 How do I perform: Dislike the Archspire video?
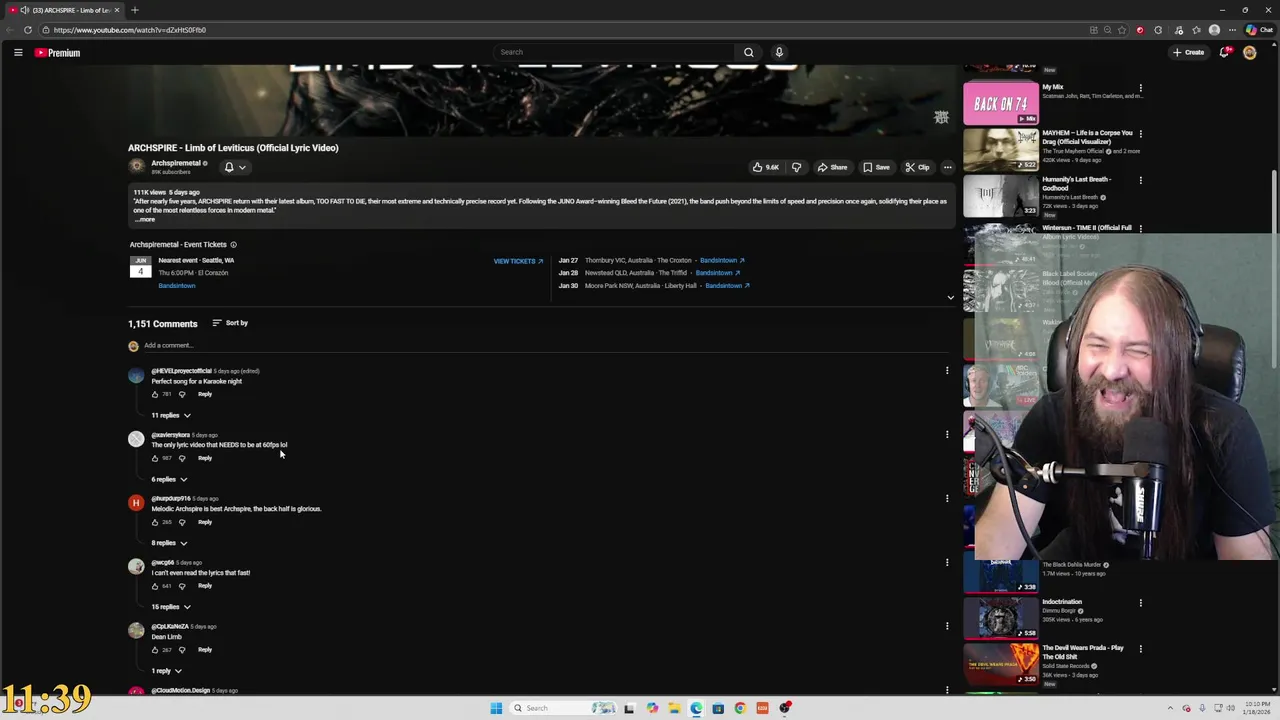tap(796, 167)
